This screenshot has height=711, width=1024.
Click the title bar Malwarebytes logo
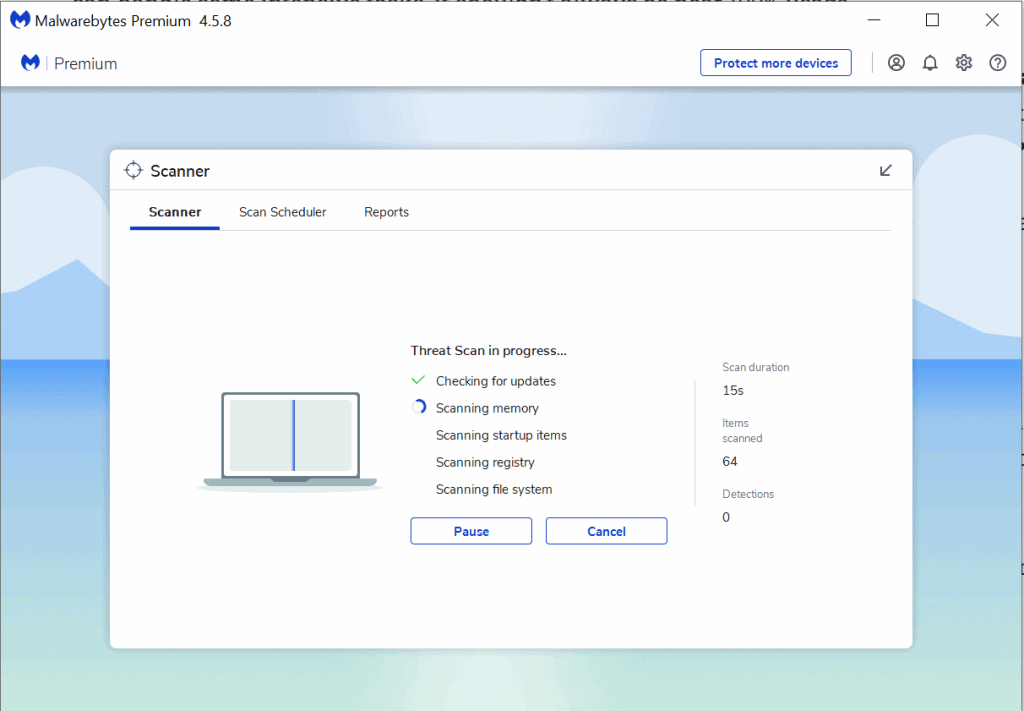click(x=20, y=20)
